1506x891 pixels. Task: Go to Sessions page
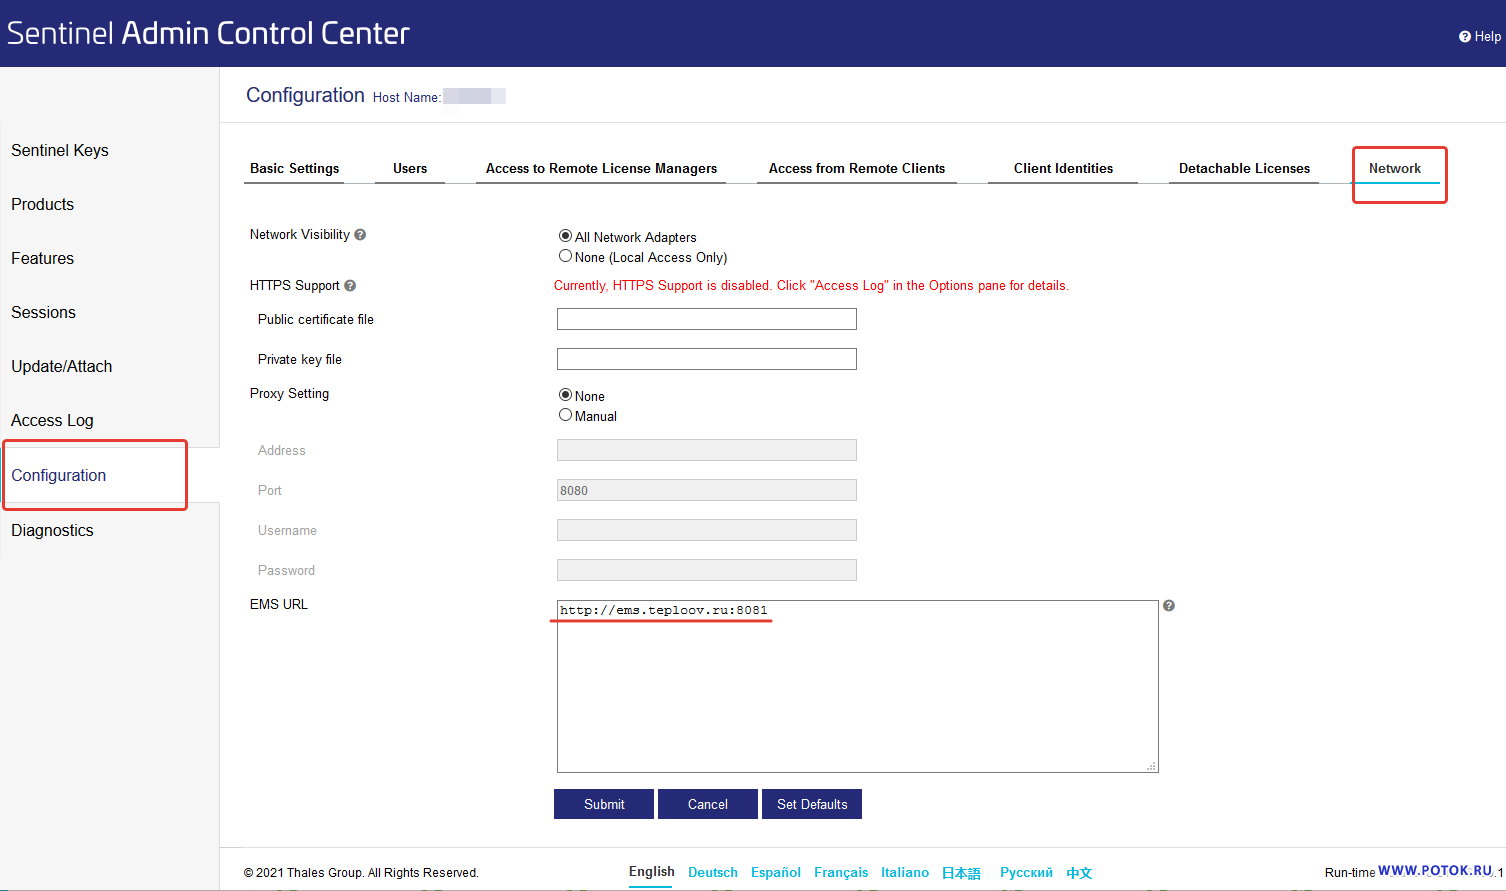point(44,312)
